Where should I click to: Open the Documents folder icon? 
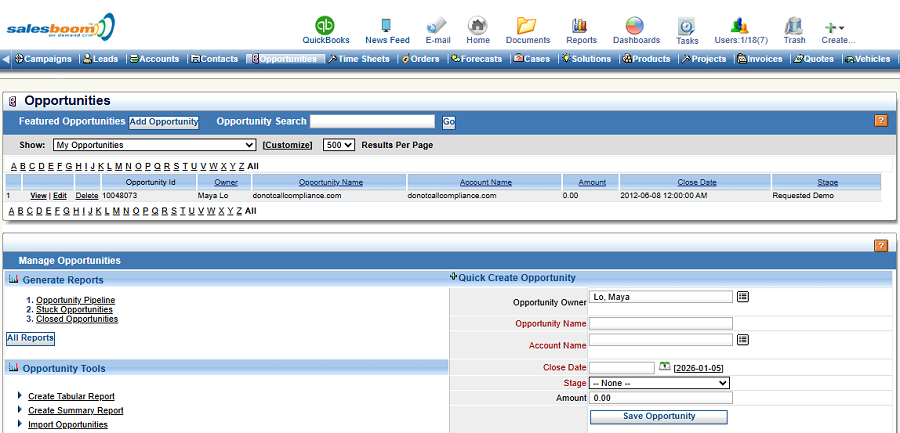(527, 26)
